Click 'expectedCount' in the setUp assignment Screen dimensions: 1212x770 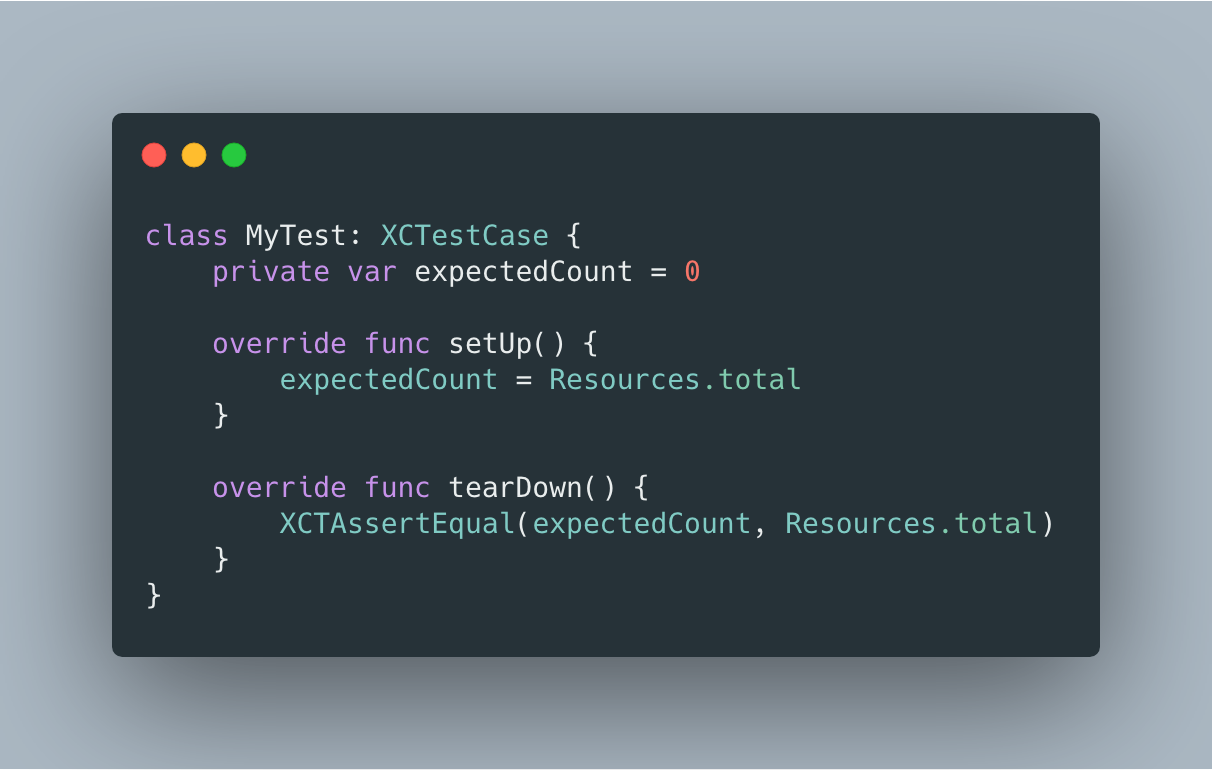(389, 380)
